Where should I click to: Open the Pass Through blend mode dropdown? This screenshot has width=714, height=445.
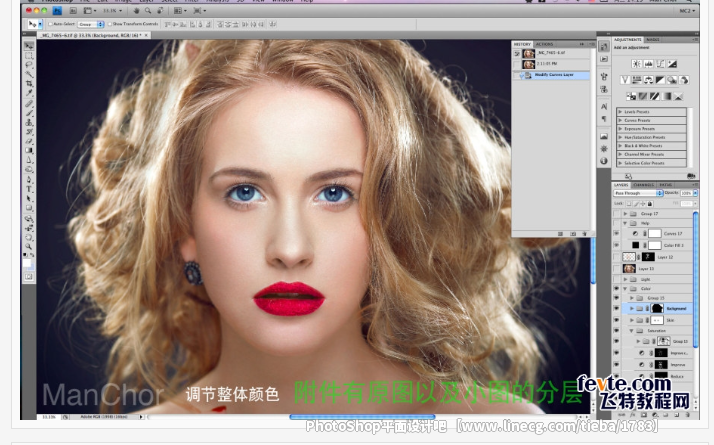[638, 194]
